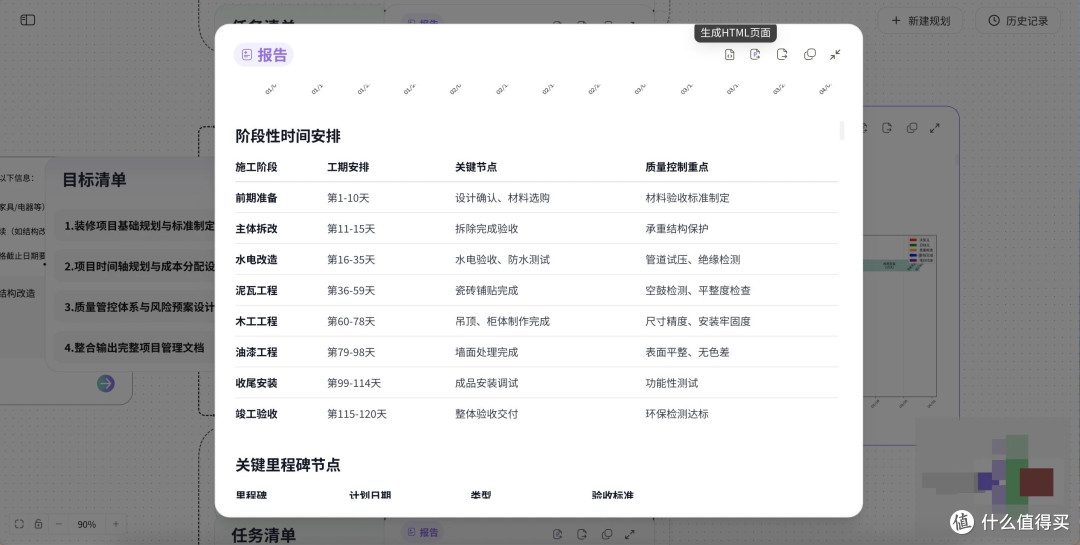
Task: Click the 承重结构保护 cell
Action: tap(676, 228)
